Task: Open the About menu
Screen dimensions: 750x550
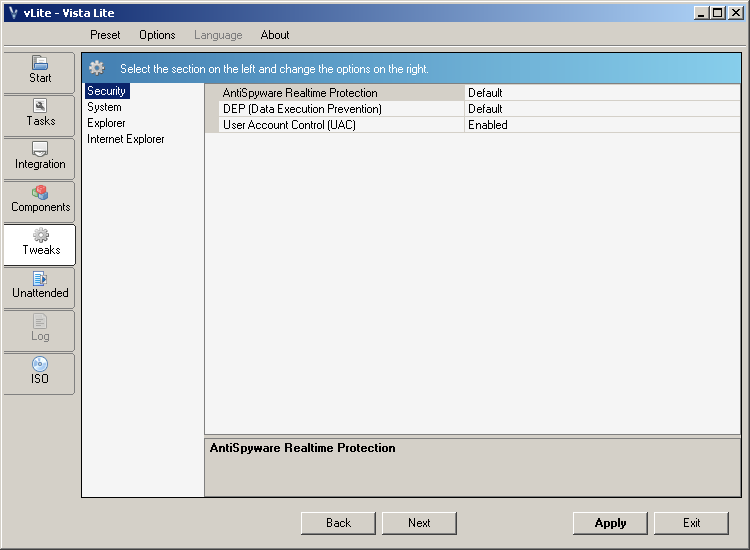Action: pos(275,35)
